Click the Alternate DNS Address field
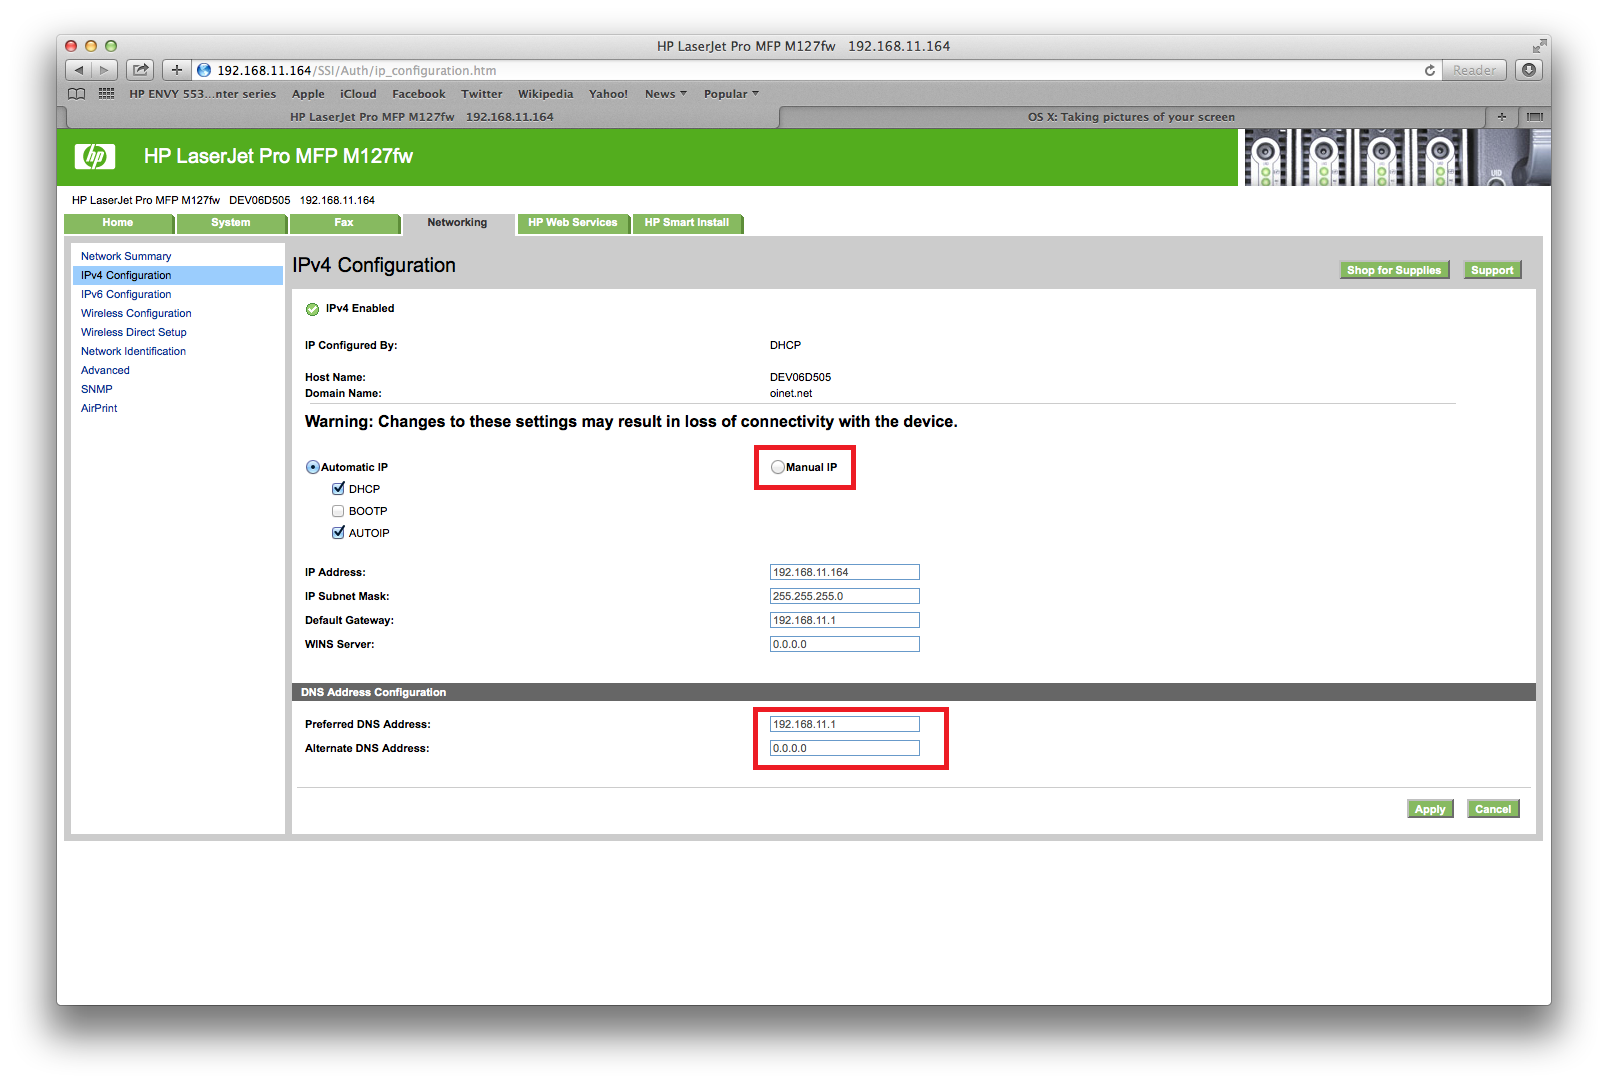 (x=845, y=748)
